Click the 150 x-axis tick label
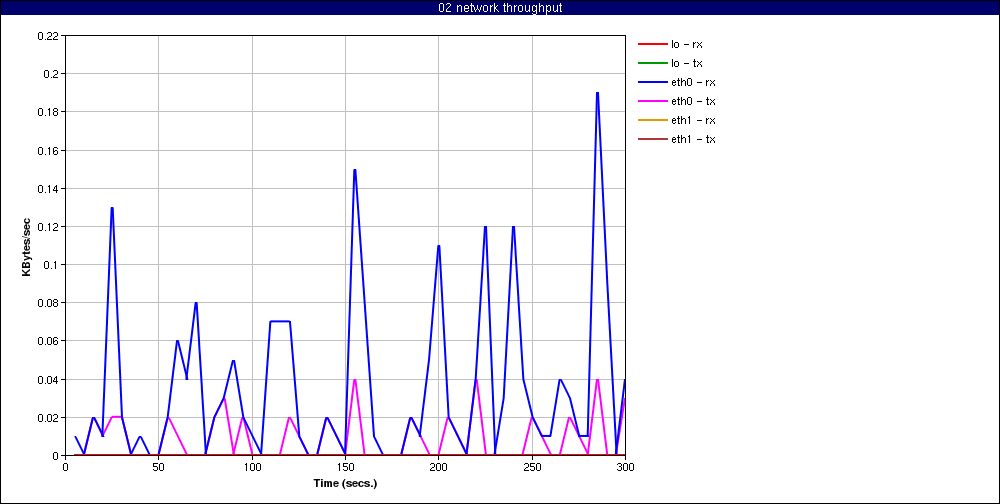Image resolution: width=1000 pixels, height=504 pixels. tap(345, 467)
